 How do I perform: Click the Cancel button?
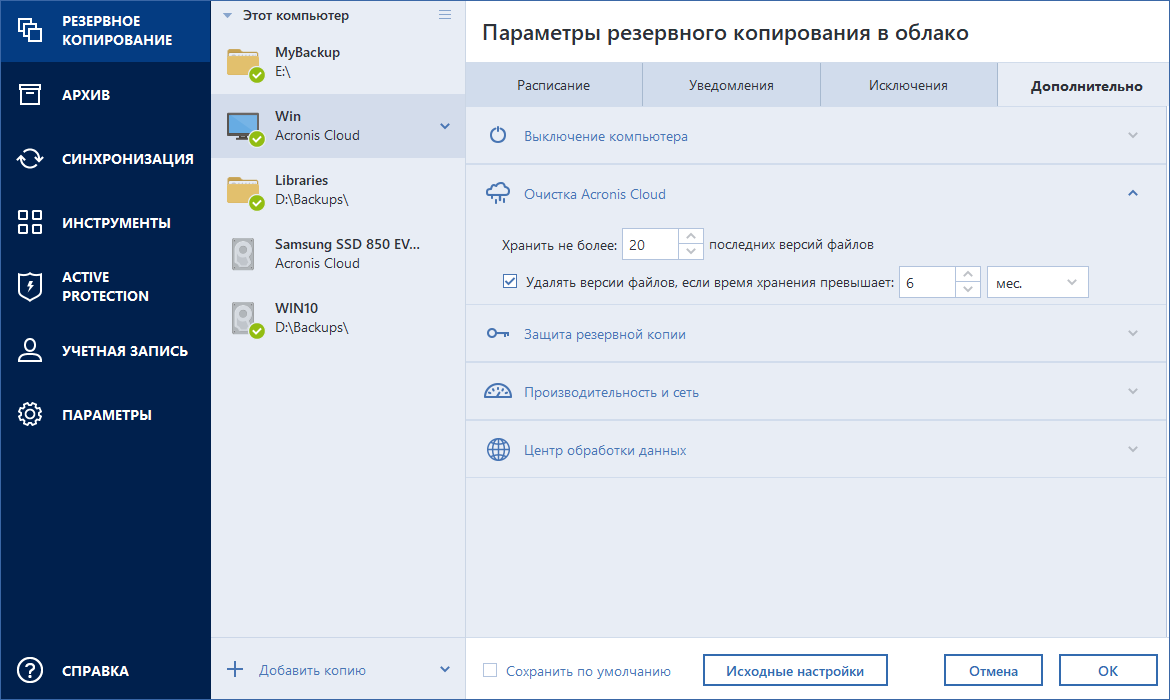point(993,671)
